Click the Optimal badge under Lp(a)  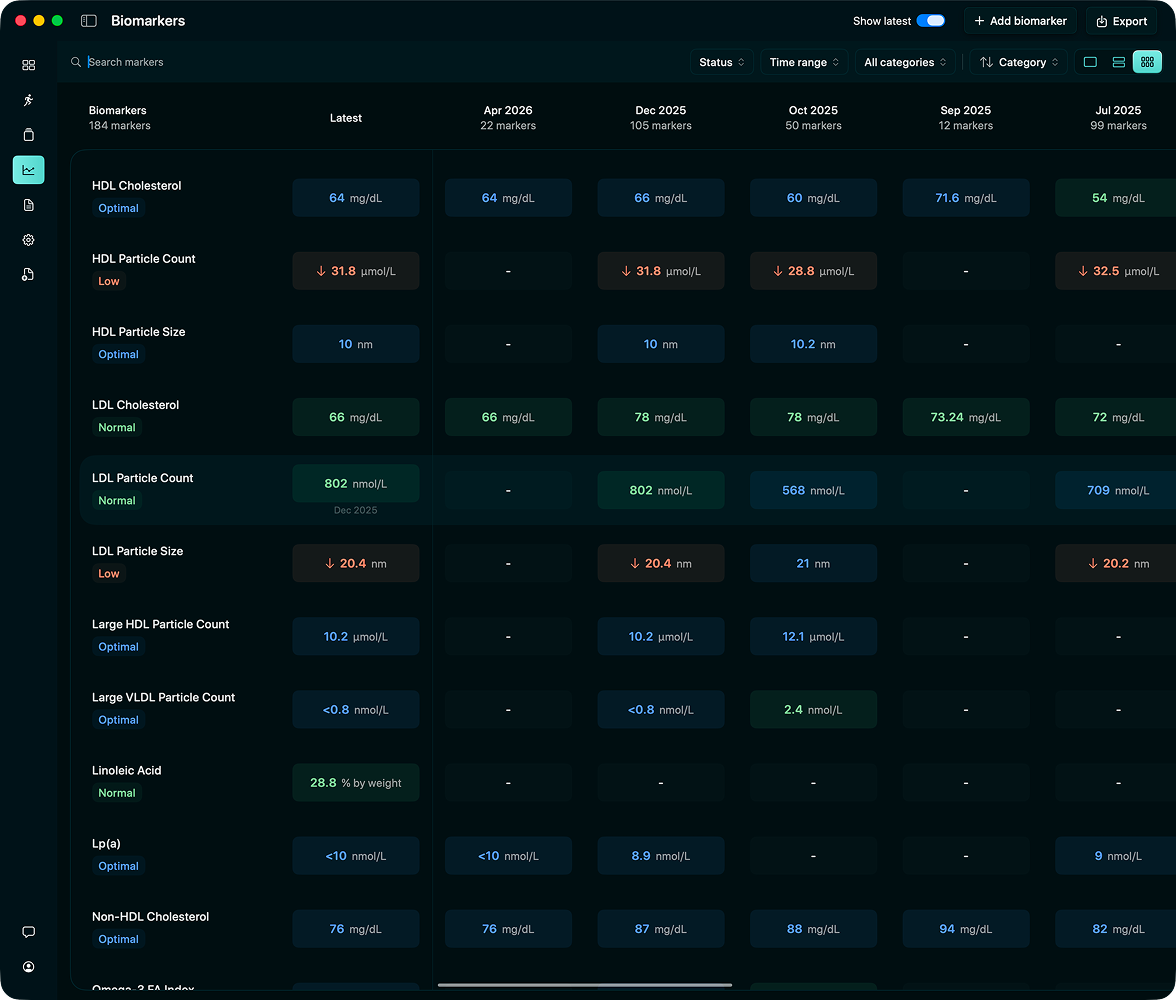point(118,866)
